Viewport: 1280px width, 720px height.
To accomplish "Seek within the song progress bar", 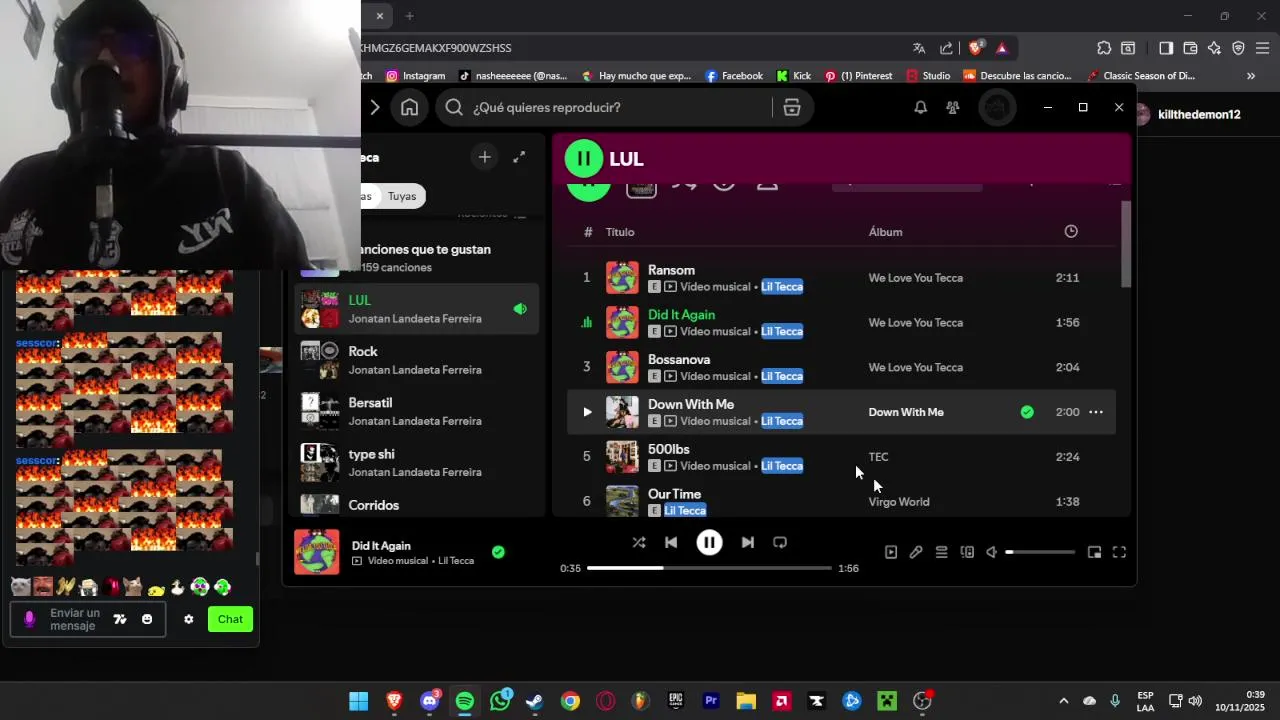I will pyautogui.click(x=709, y=568).
